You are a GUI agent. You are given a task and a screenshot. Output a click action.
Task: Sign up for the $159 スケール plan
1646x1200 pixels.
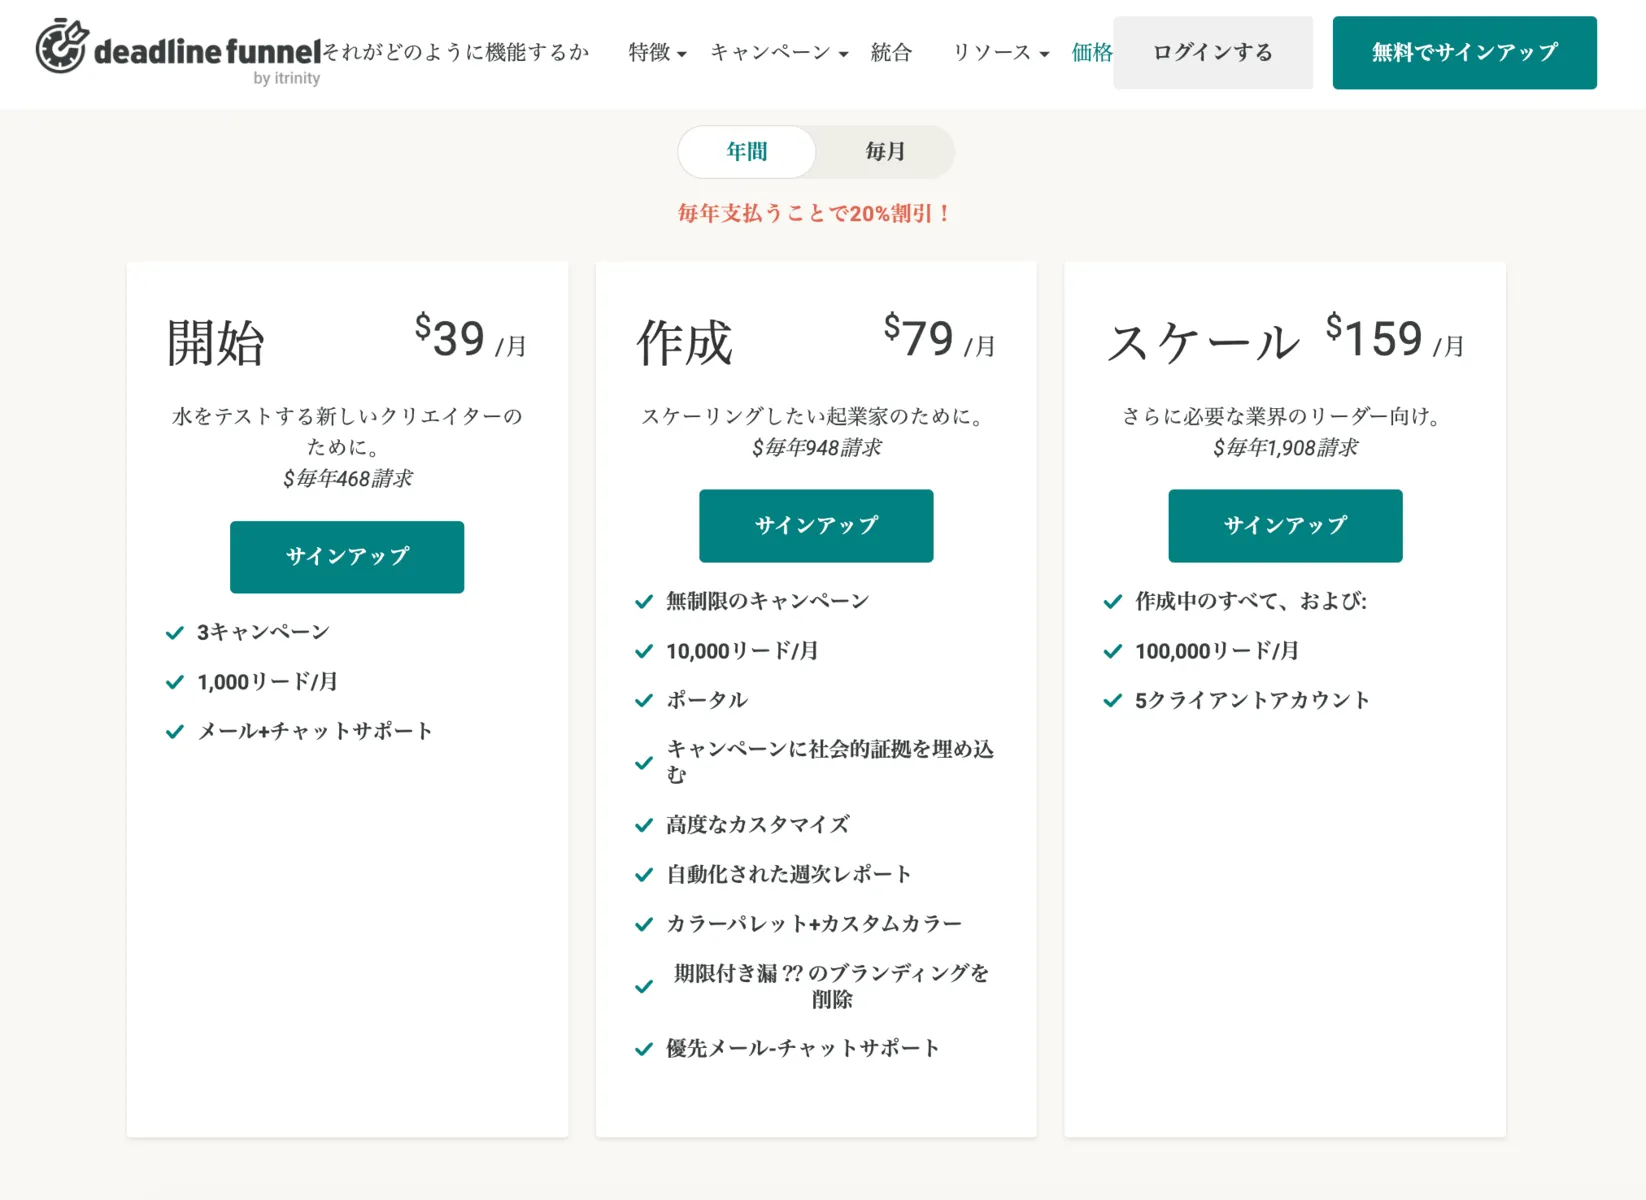click(1285, 526)
